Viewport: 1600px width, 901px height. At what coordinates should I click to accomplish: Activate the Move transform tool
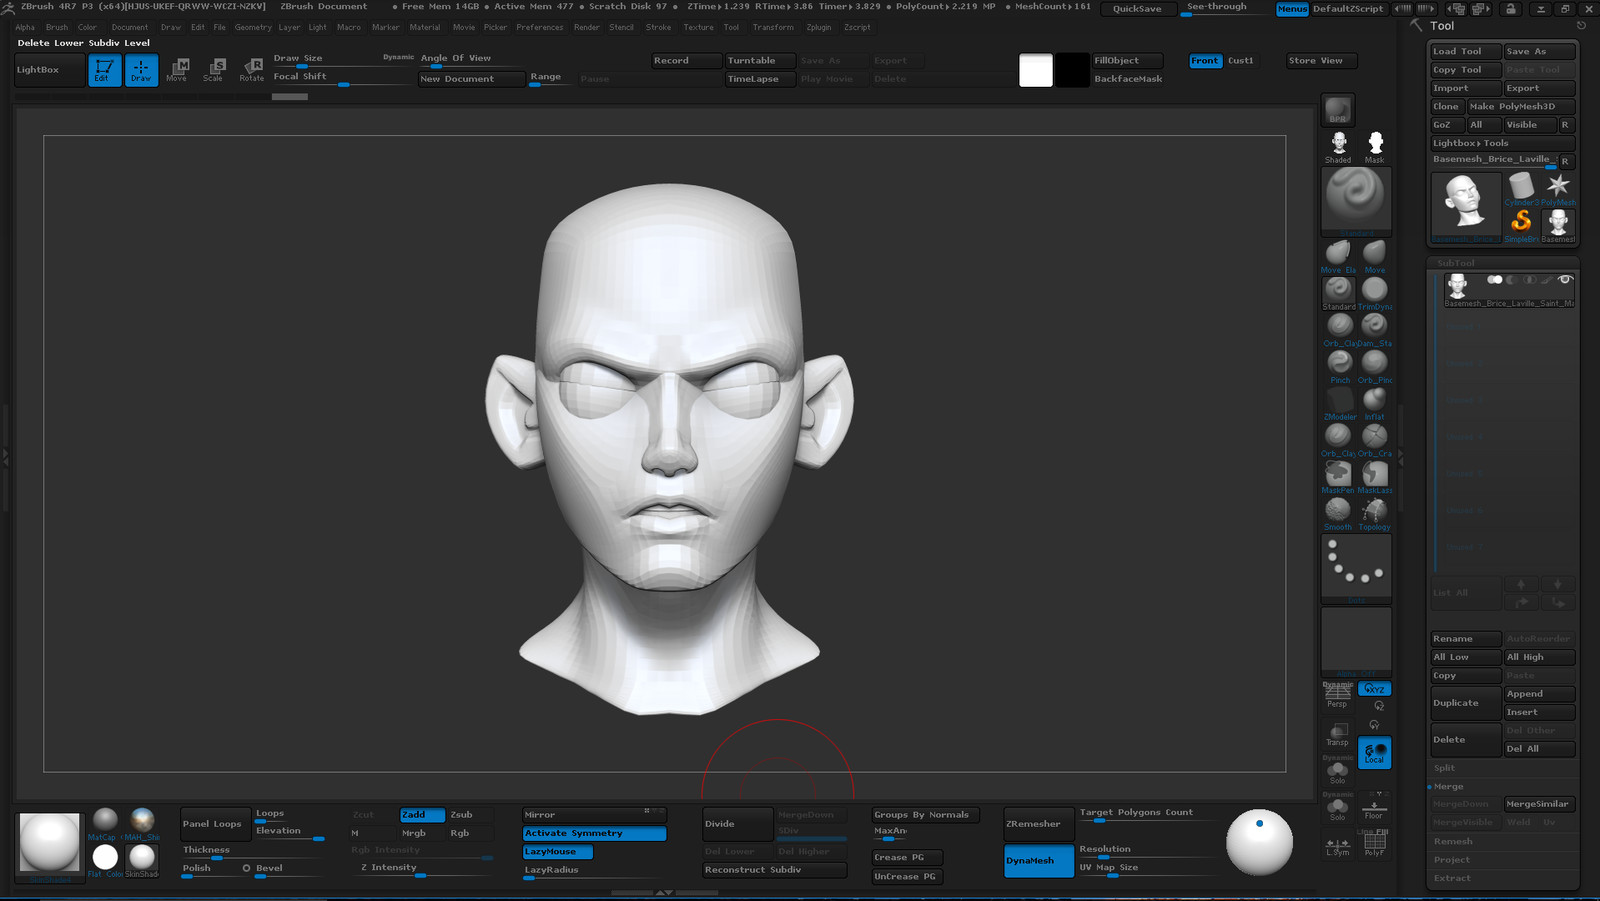(x=177, y=70)
